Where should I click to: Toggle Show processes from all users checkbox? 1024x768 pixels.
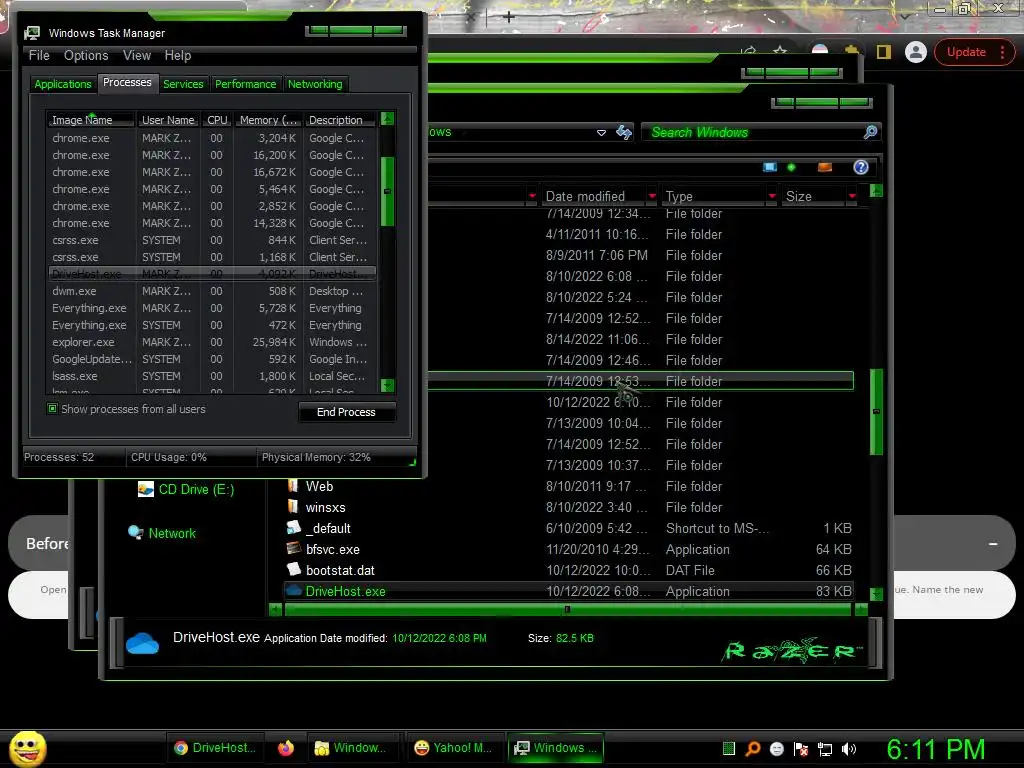[53, 409]
